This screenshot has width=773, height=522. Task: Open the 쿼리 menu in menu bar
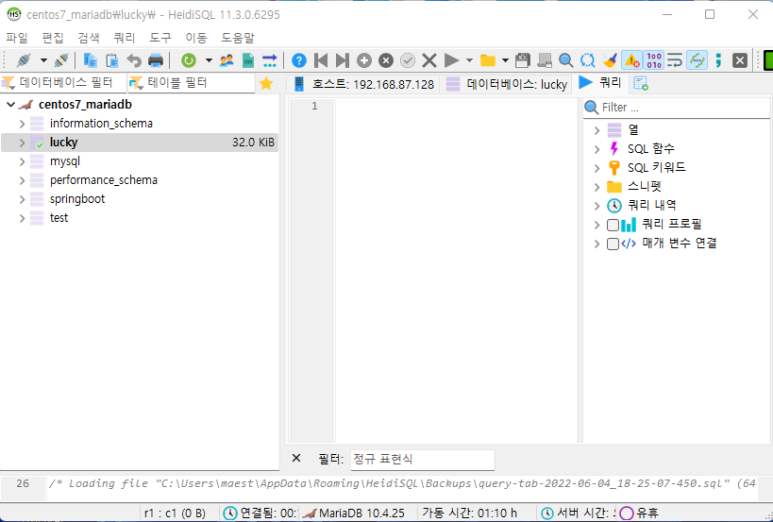tap(124, 37)
